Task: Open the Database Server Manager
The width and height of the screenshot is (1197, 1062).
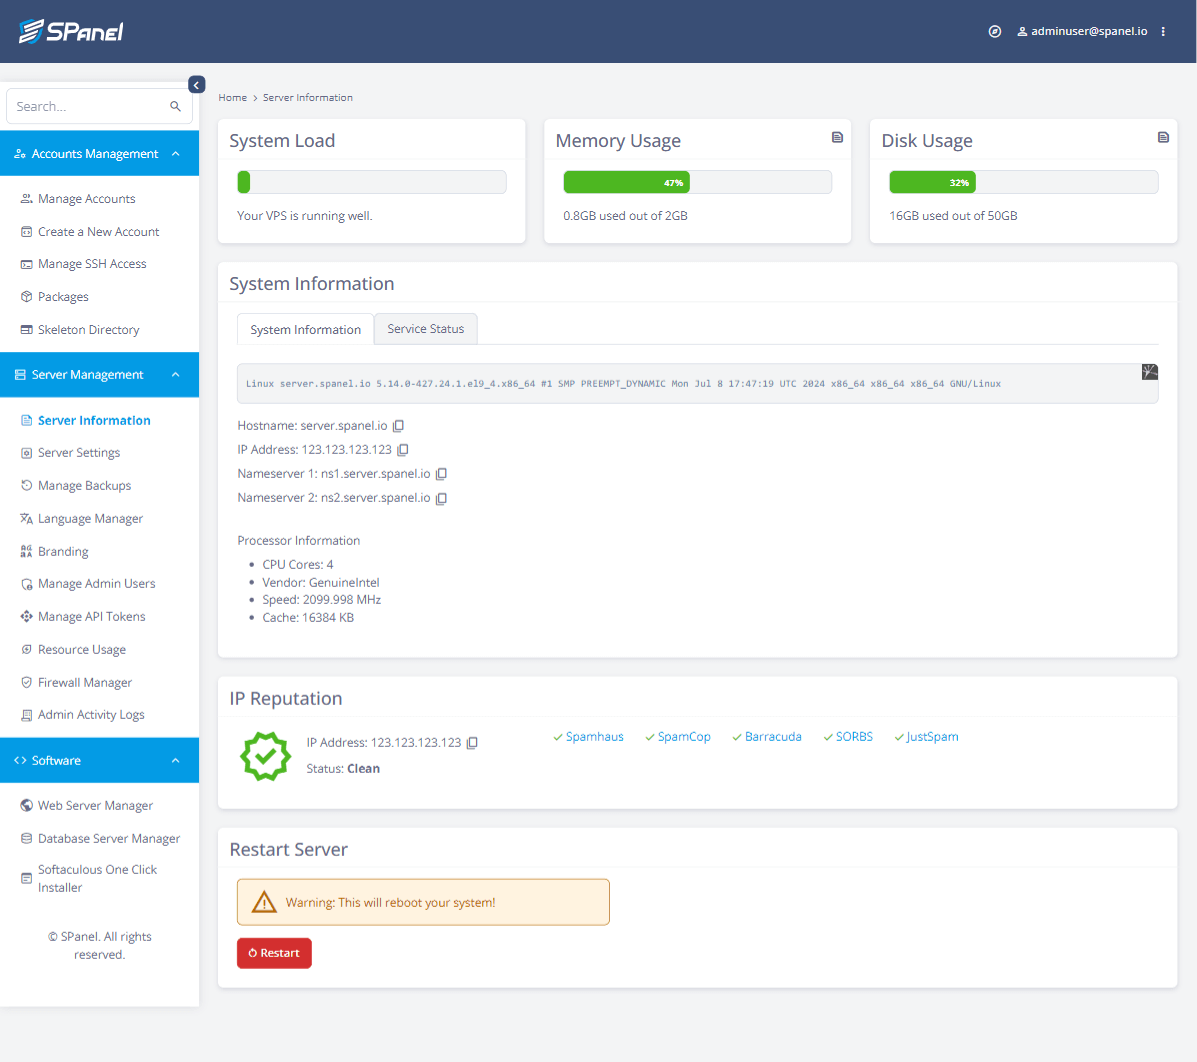Action: pyautogui.click(x=109, y=838)
